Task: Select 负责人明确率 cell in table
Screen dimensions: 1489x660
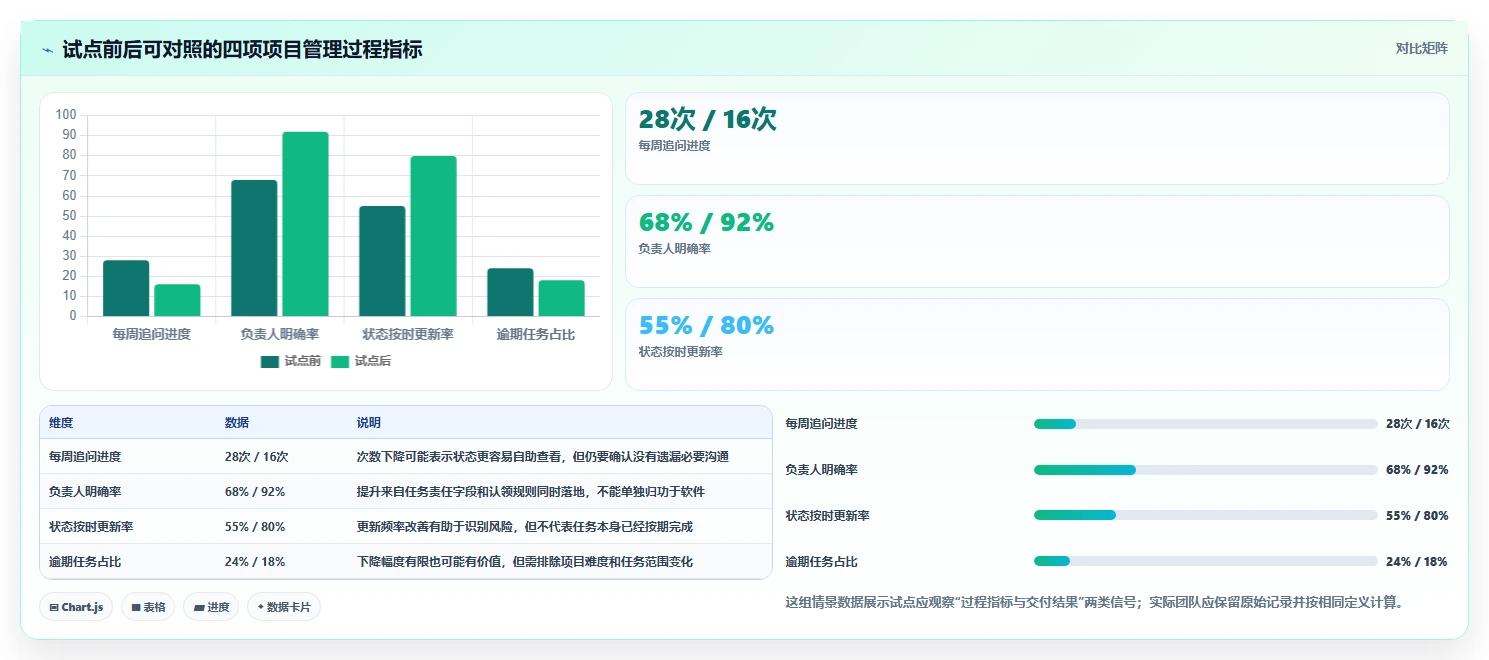Action: [85, 491]
